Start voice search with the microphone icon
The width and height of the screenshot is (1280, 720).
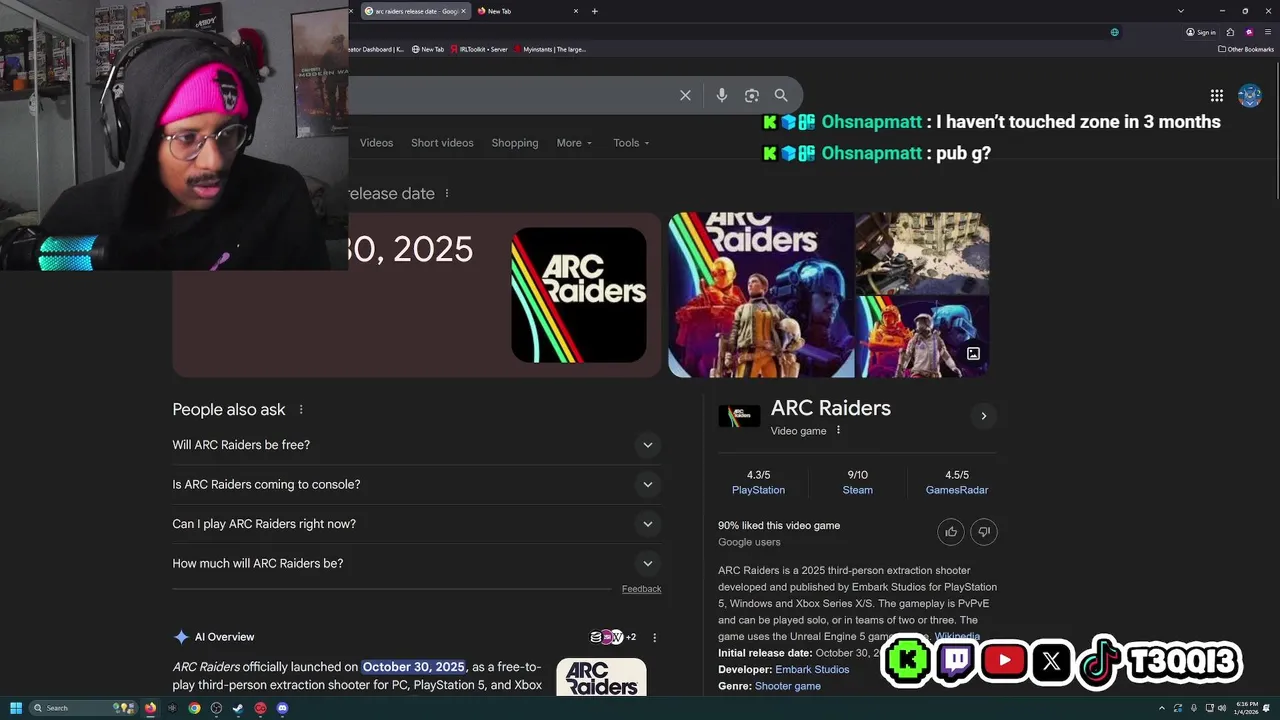[x=722, y=95]
